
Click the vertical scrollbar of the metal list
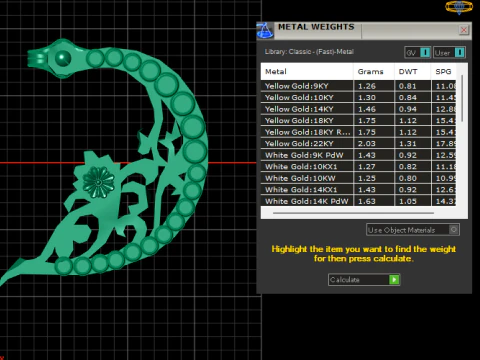462,98
